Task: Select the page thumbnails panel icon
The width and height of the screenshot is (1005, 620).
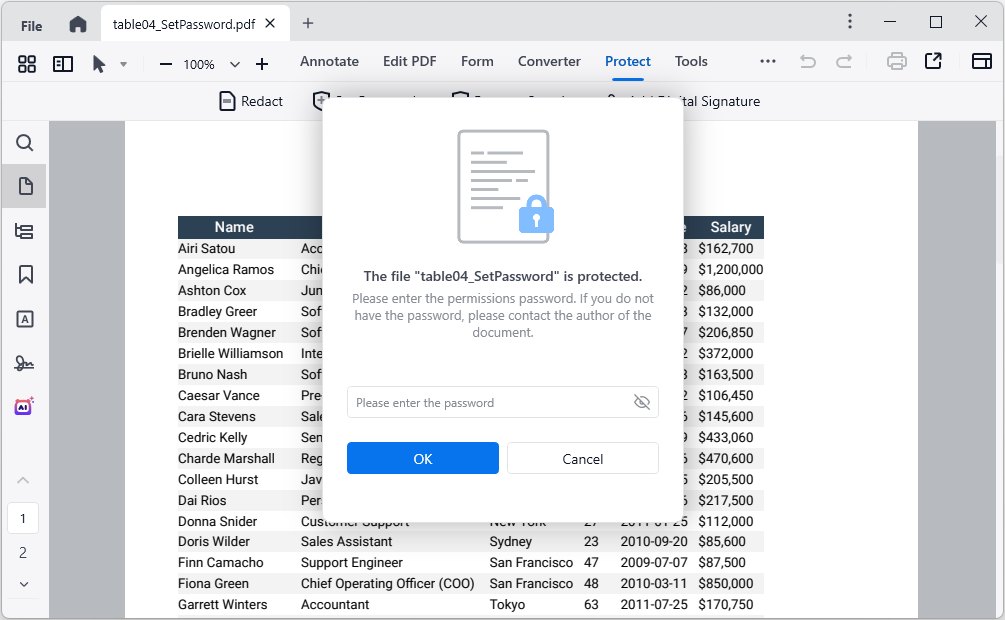Action: tap(24, 185)
